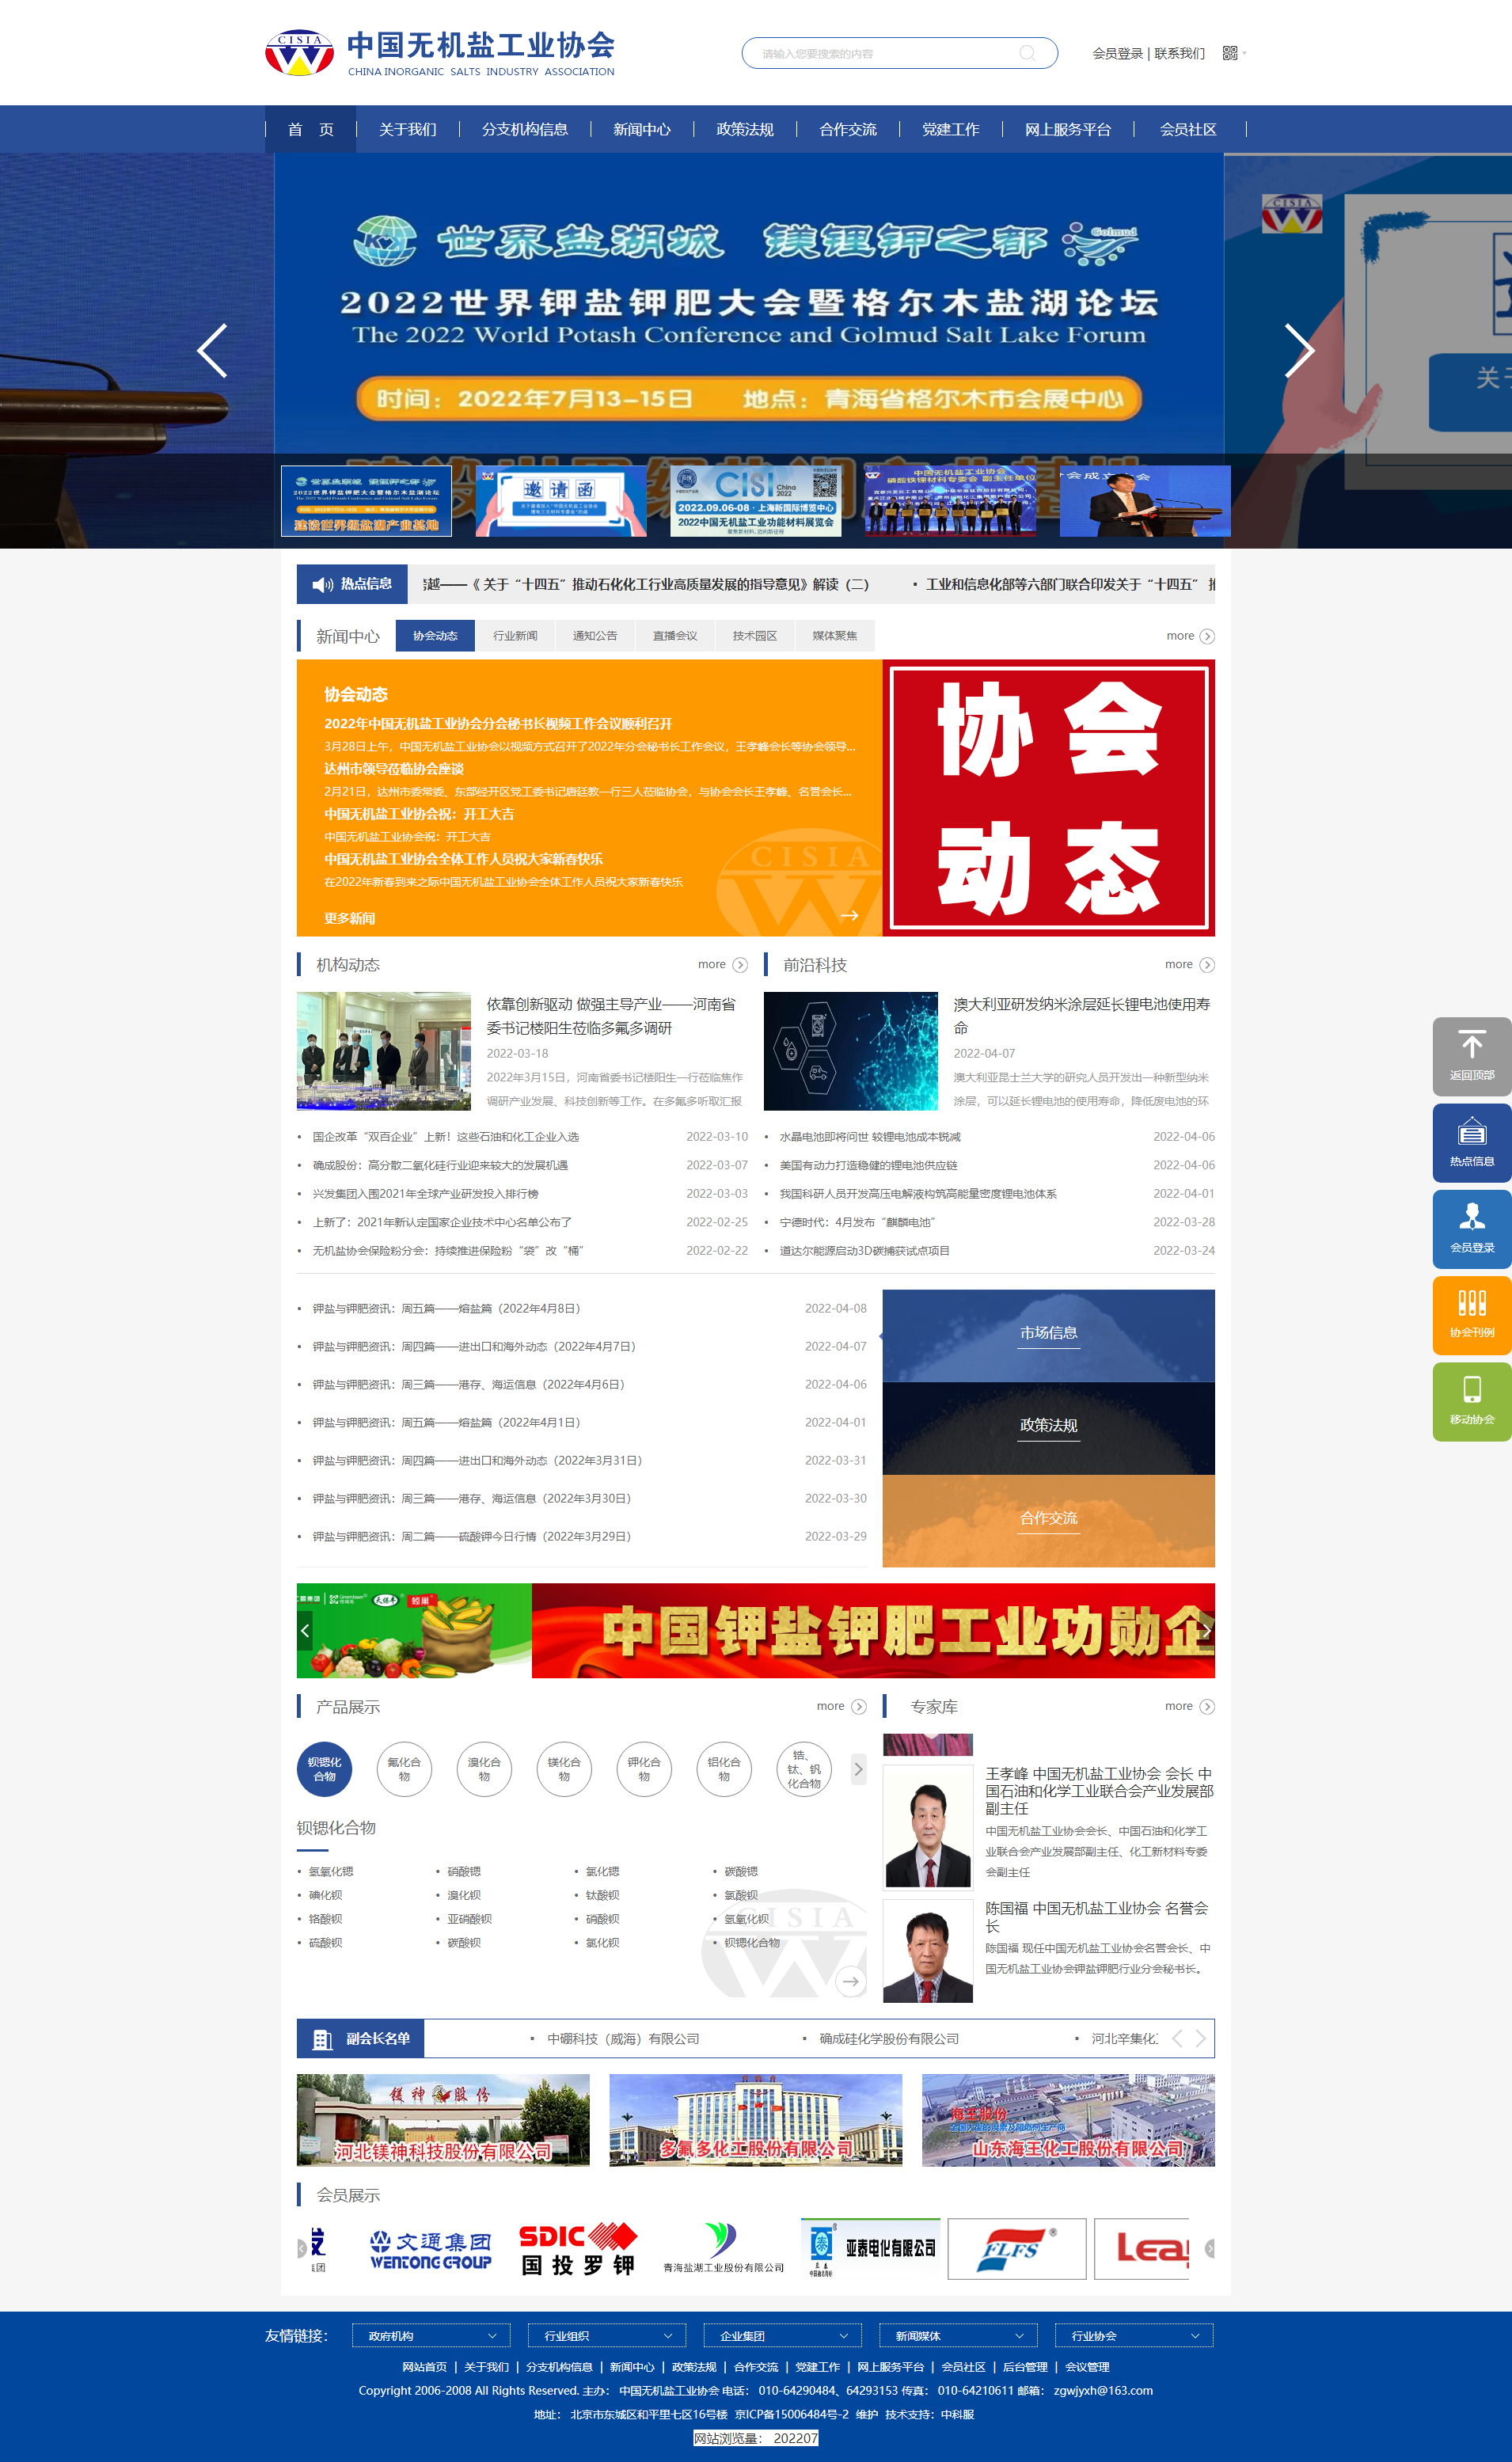Image resolution: width=1512 pixels, height=2462 pixels.
Task: Click the 返回顶部 back-to-top icon
Action: pos(1471,1055)
